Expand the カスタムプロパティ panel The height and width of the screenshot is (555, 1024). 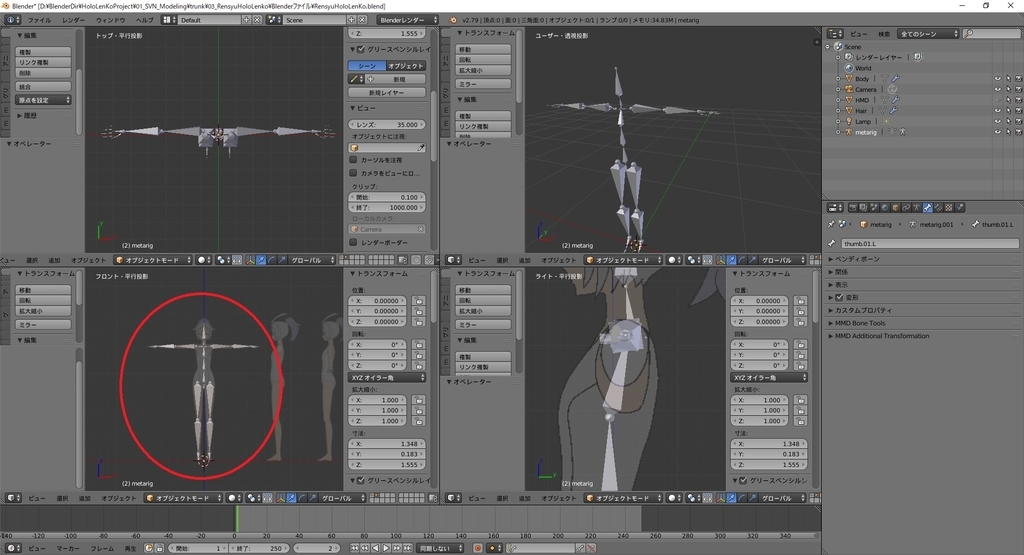point(862,310)
